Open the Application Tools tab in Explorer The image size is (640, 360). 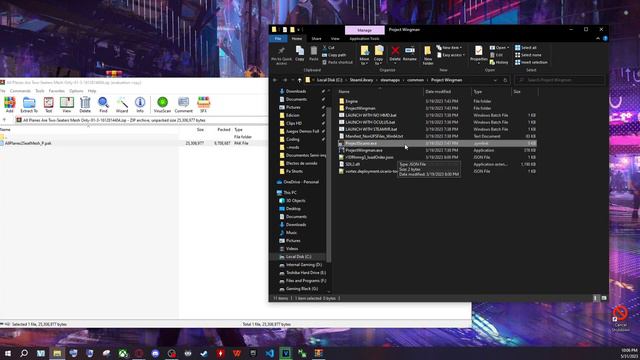pyautogui.click(x=364, y=38)
